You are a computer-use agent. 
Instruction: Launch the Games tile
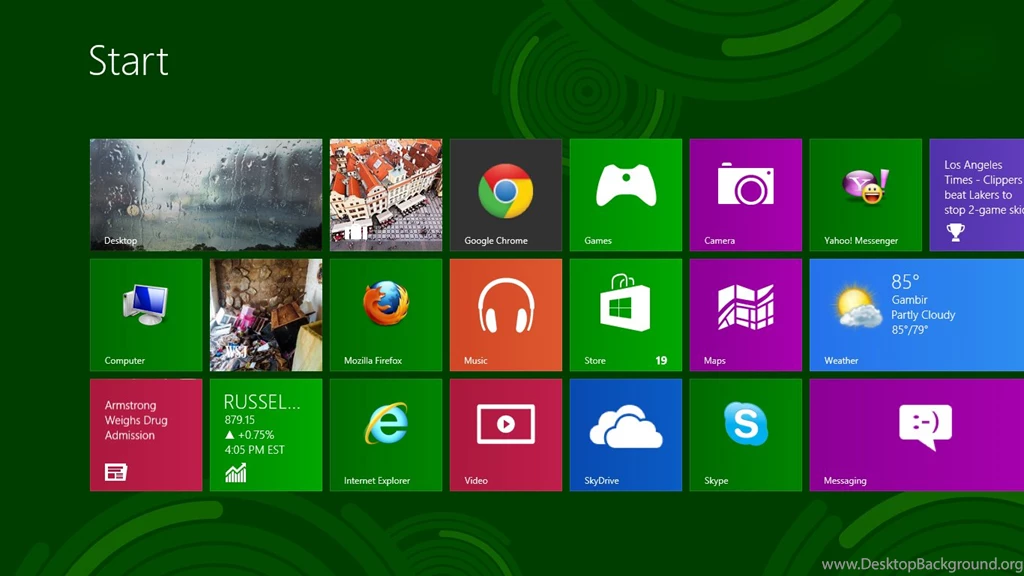click(626, 195)
